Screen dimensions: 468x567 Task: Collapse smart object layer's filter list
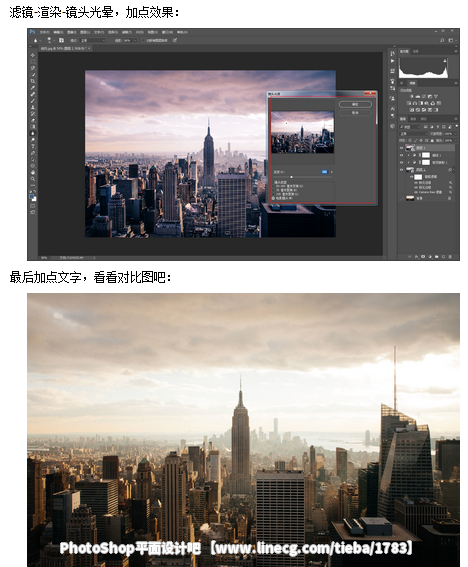pos(454,170)
